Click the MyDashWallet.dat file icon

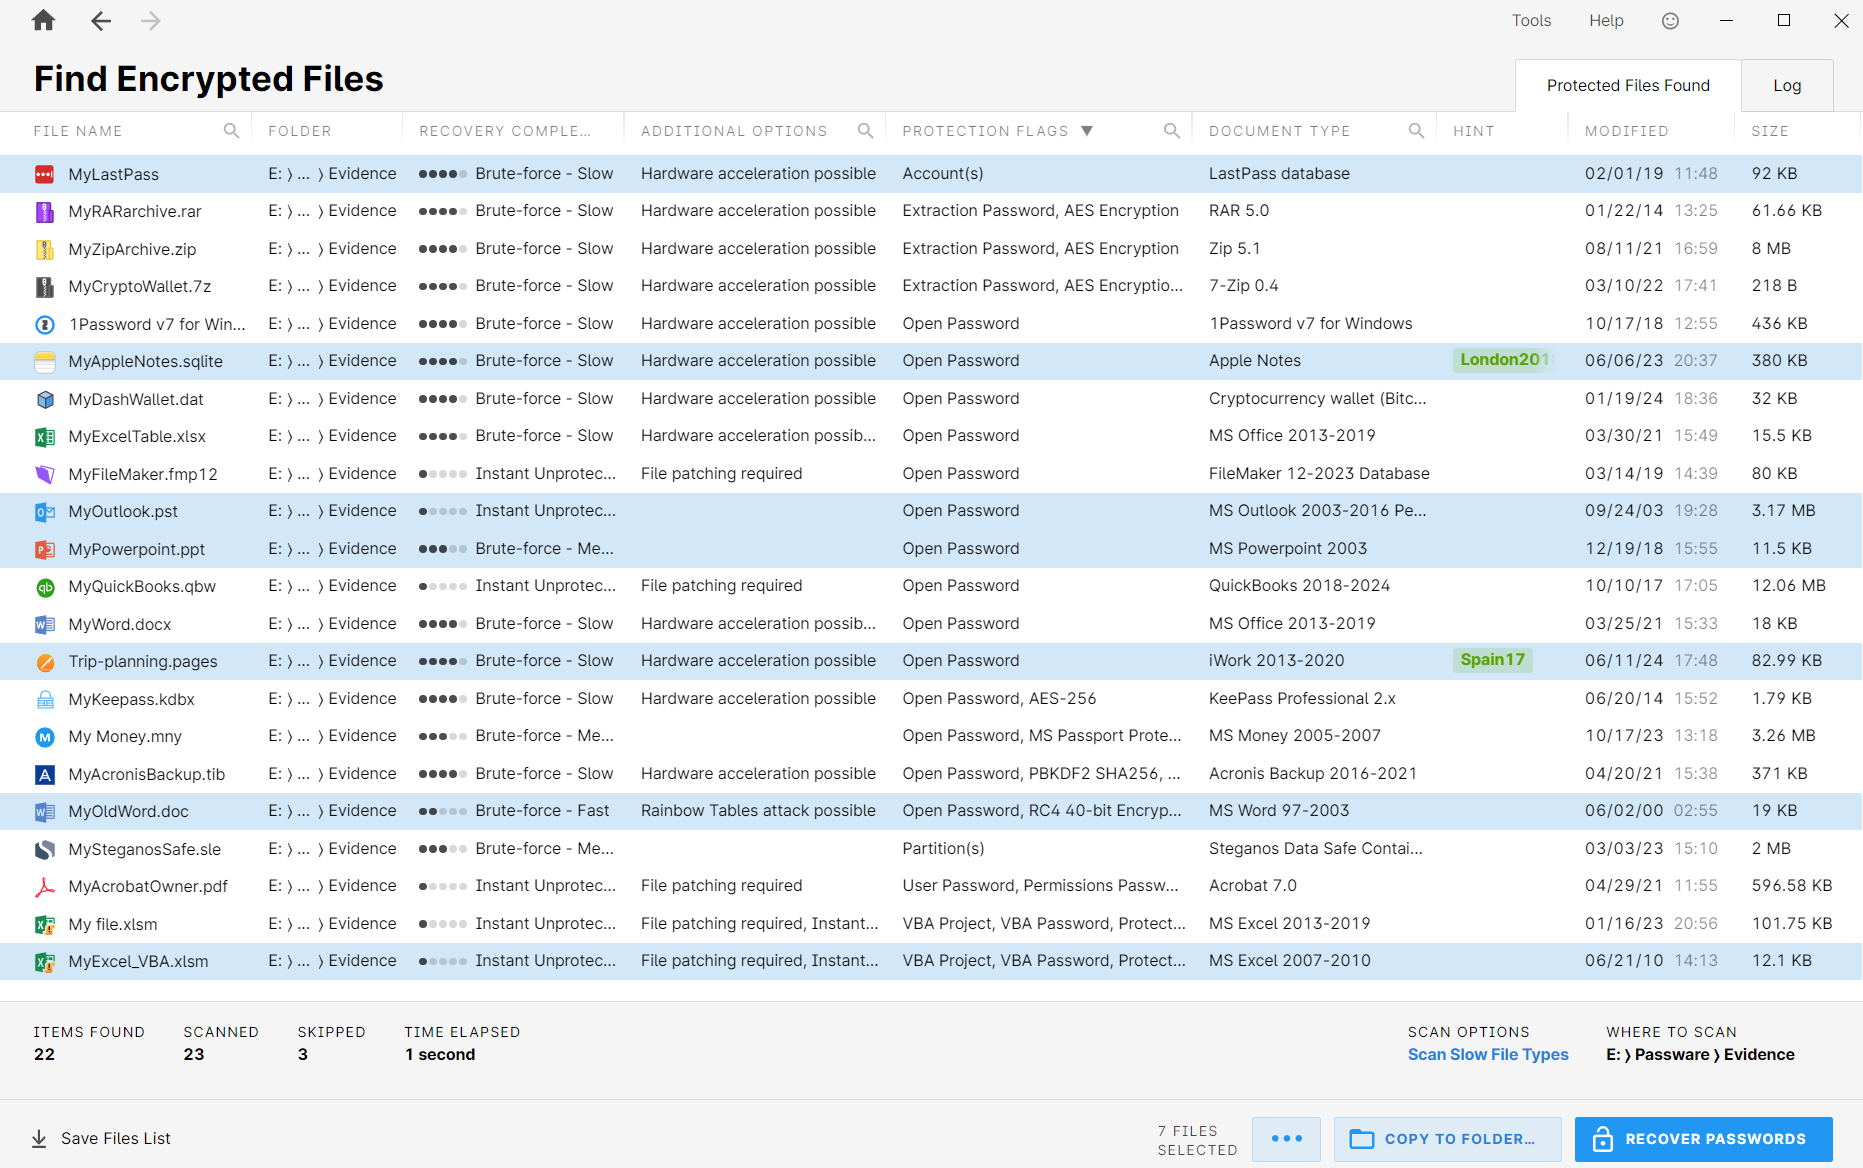[x=45, y=399]
